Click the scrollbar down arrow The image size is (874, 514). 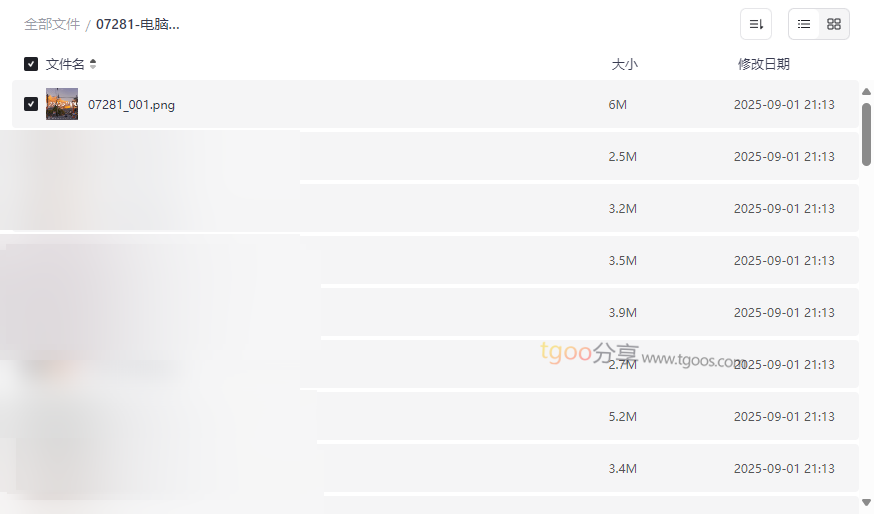(x=866, y=502)
